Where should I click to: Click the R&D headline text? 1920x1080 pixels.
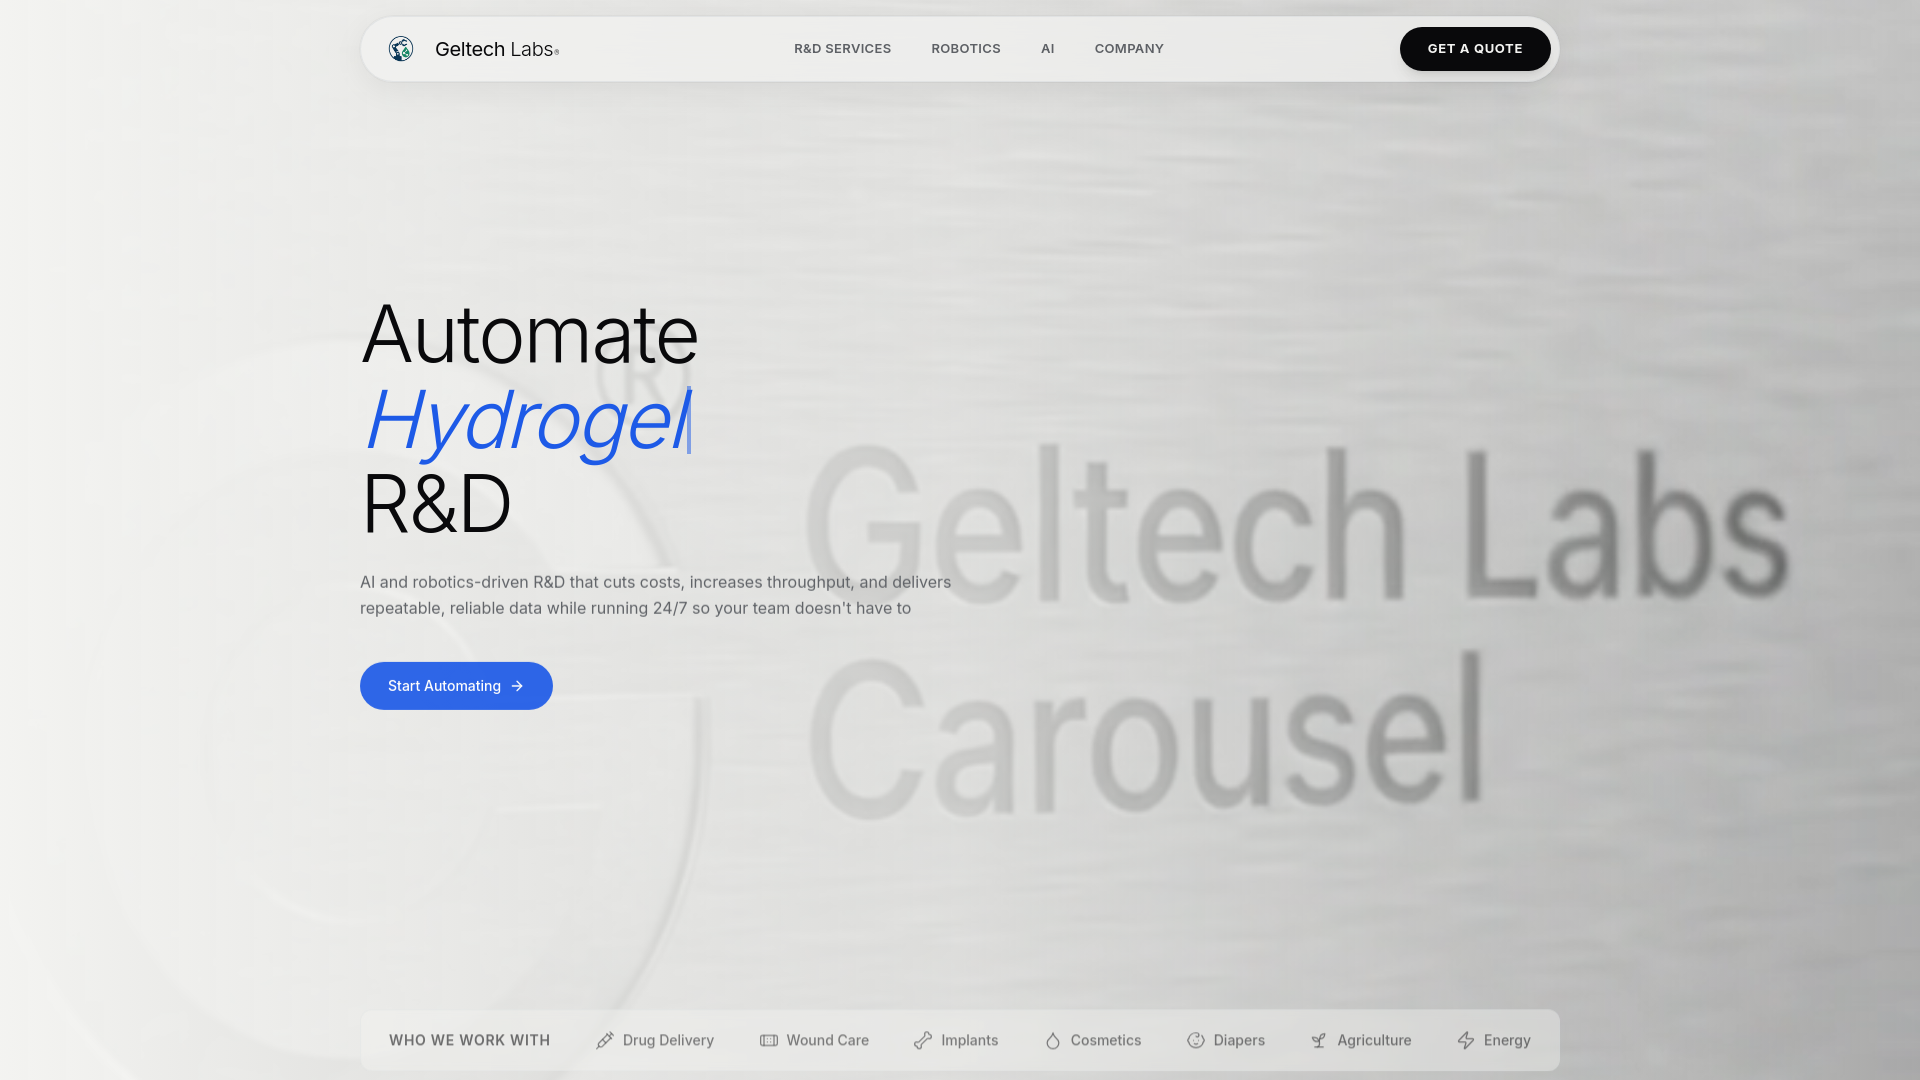click(436, 504)
